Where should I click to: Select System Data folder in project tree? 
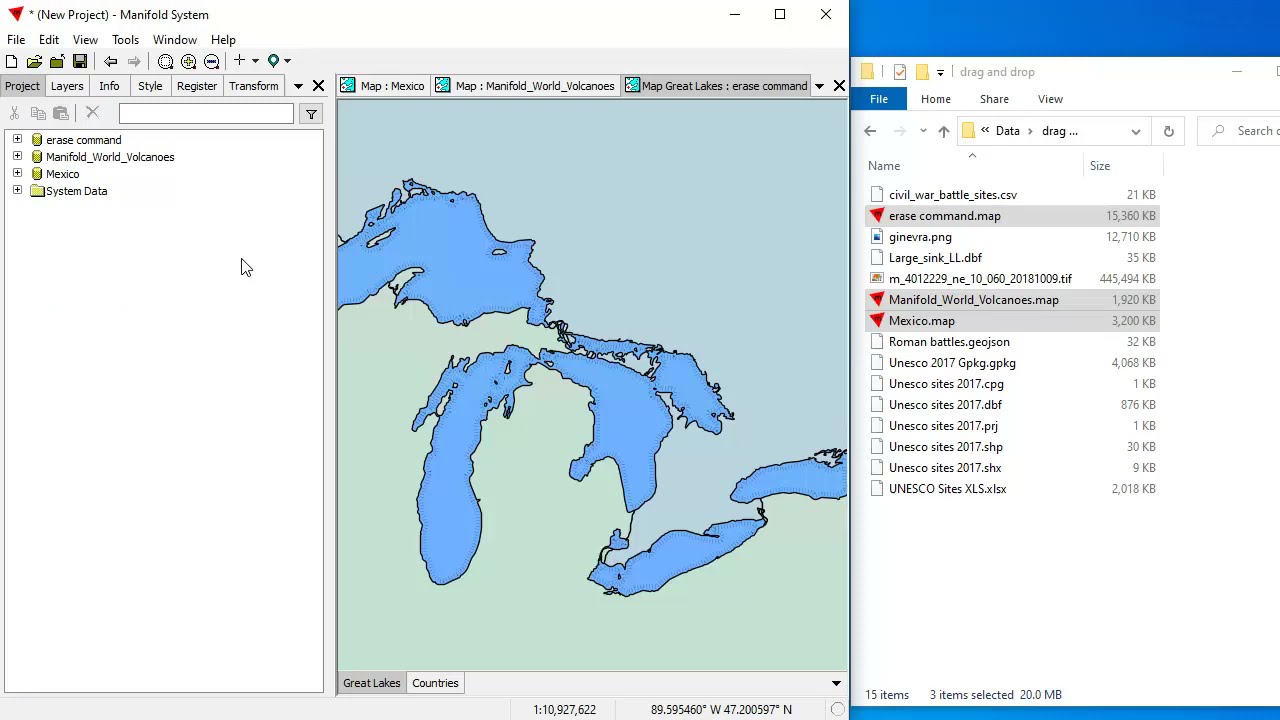pyautogui.click(x=76, y=191)
